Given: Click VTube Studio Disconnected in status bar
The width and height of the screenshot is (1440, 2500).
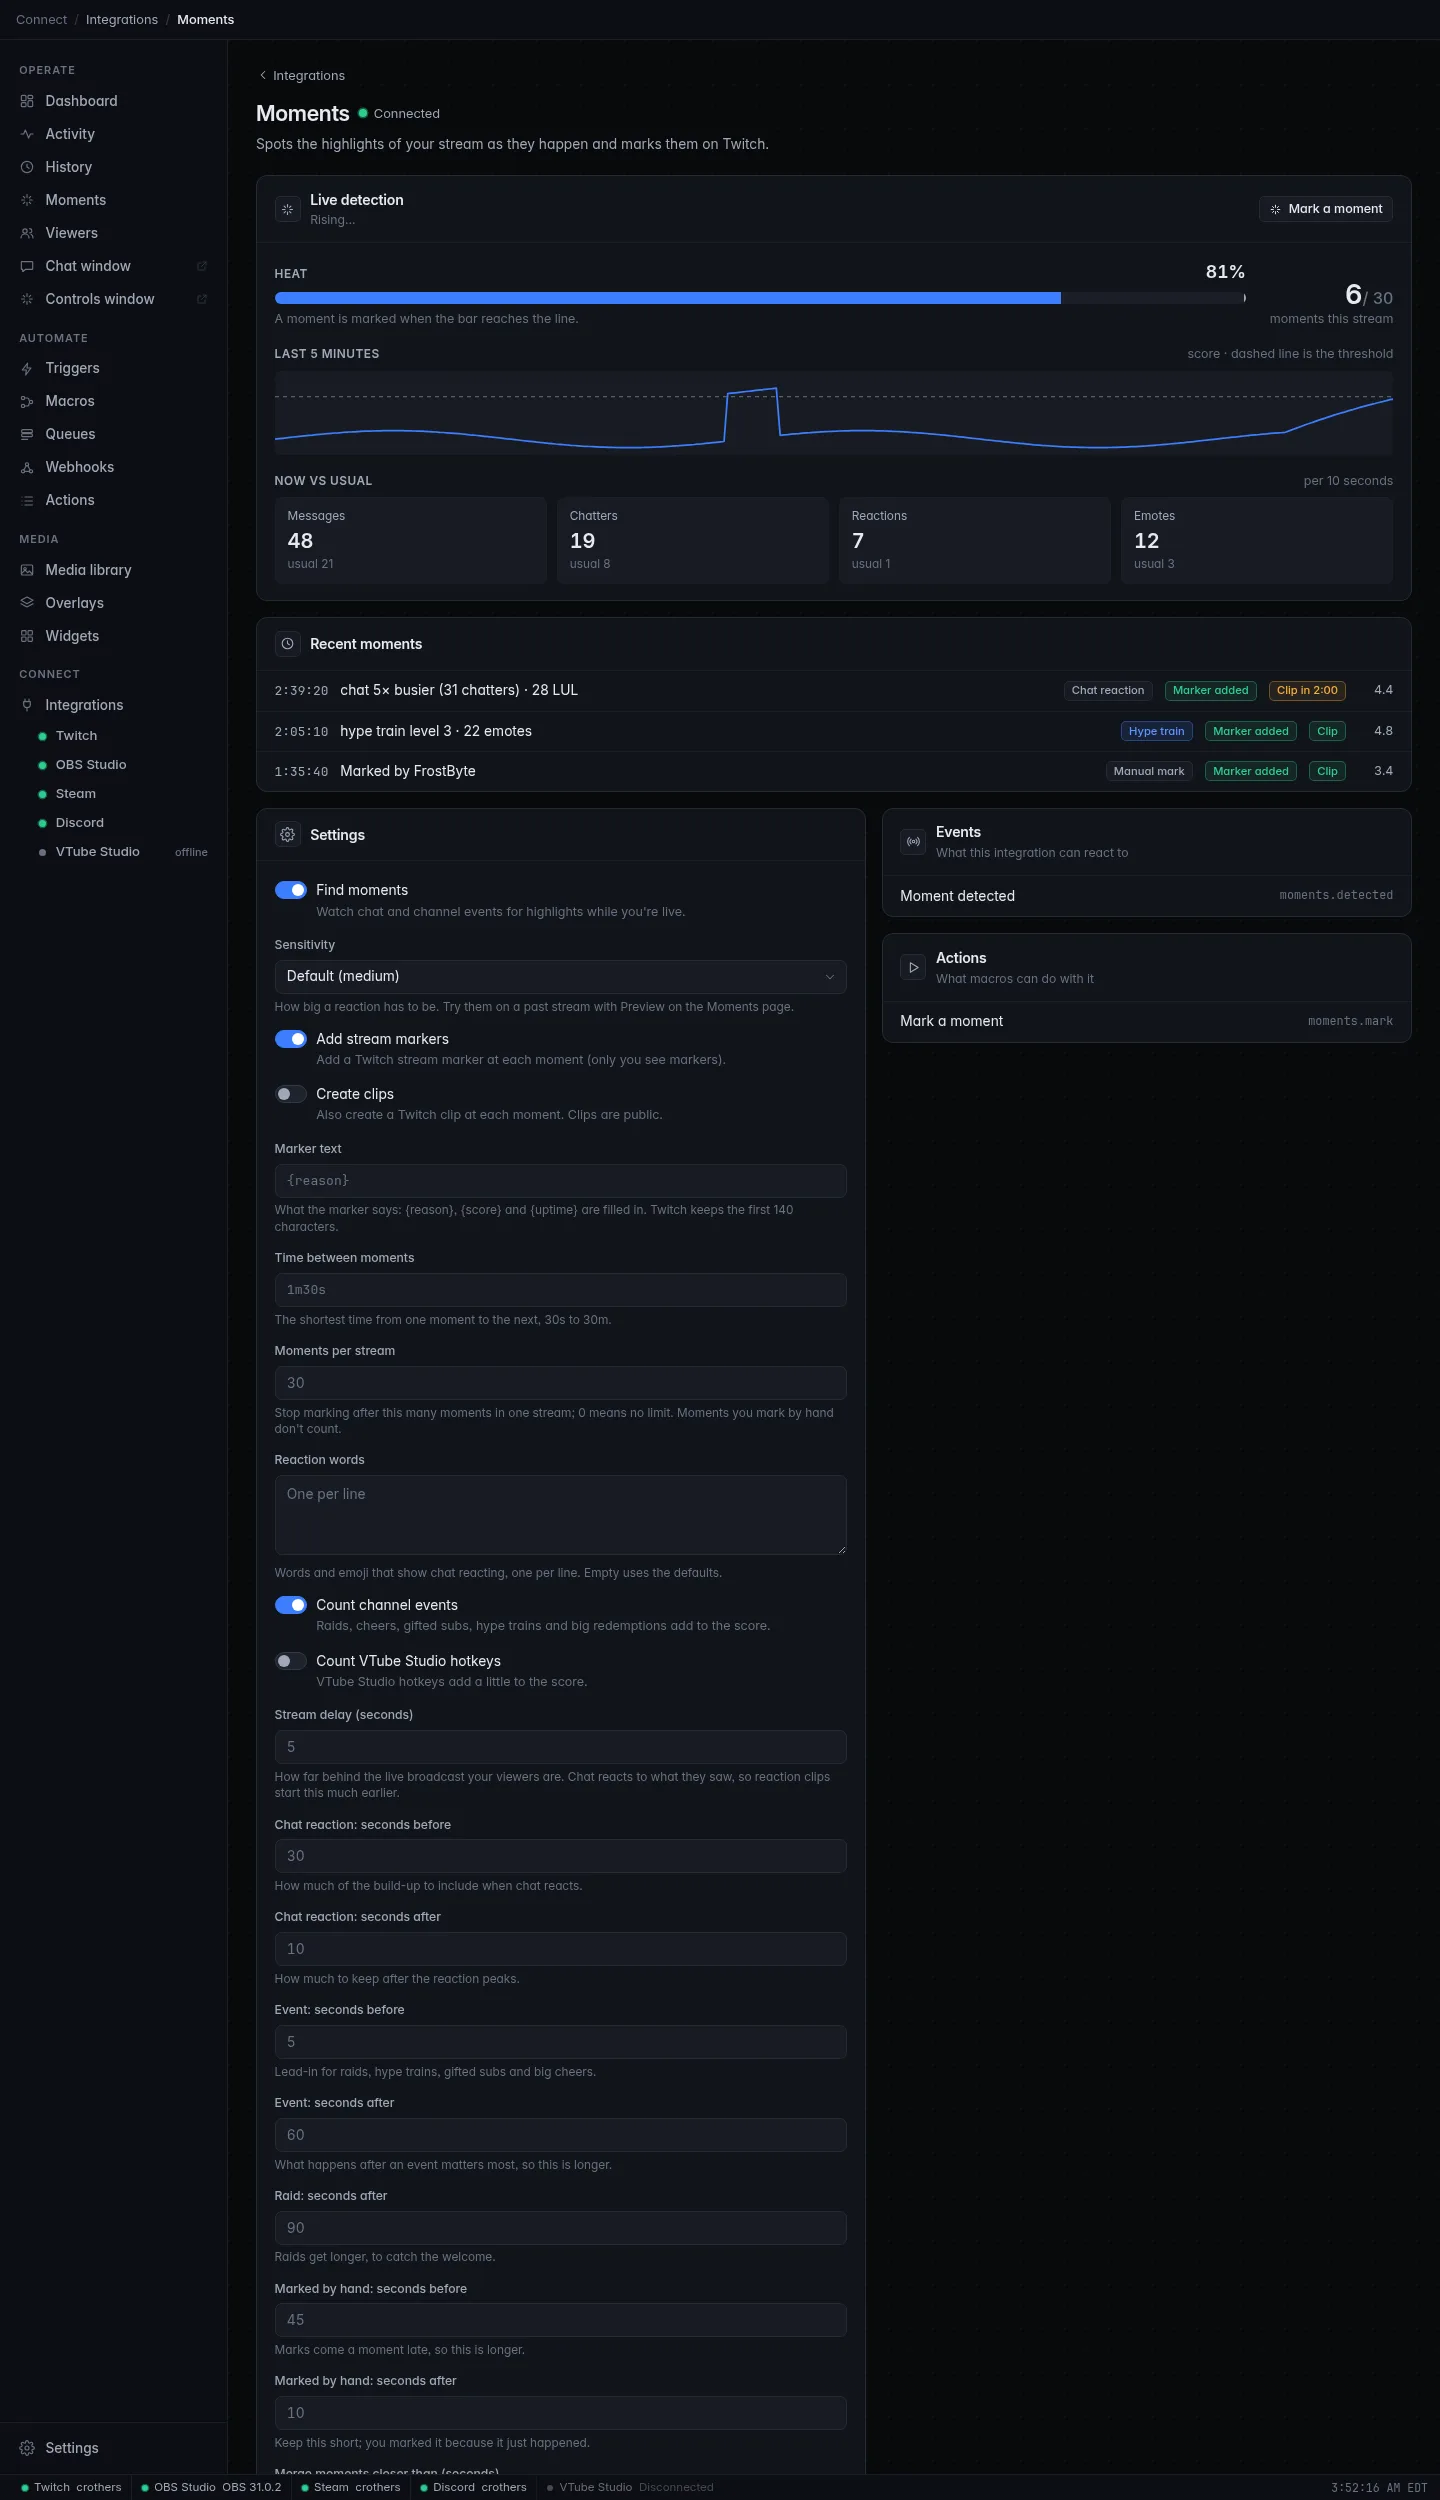Looking at the screenshot, I should [630, 2487].
